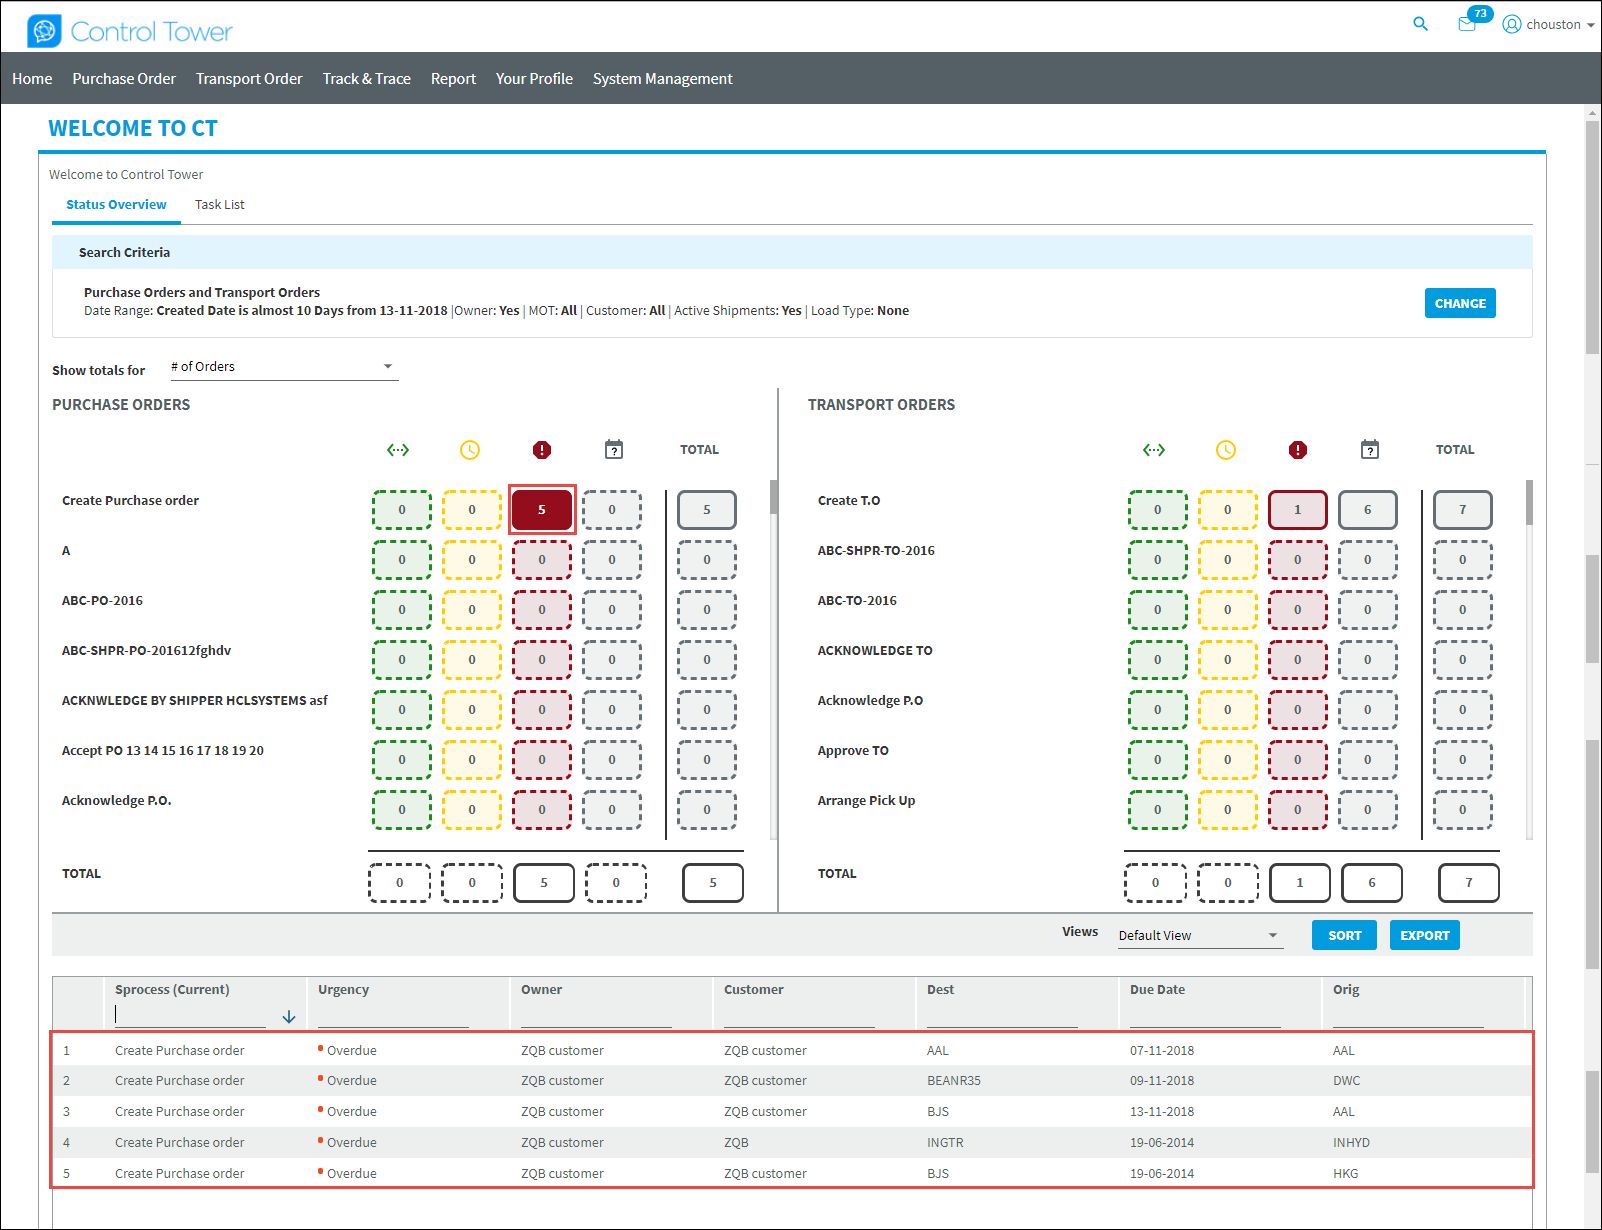1602x1230 pixels.
Task: Open the System Management menu
Action: 662,78
